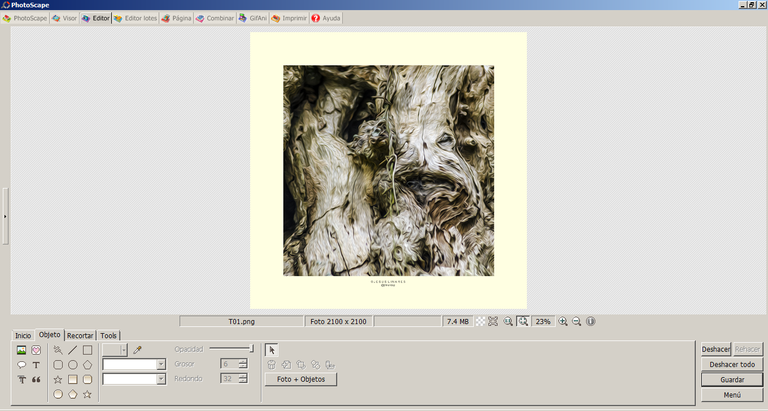Open the Menú button
This screenshot has width=768, height=411.
tap(732, 395)
